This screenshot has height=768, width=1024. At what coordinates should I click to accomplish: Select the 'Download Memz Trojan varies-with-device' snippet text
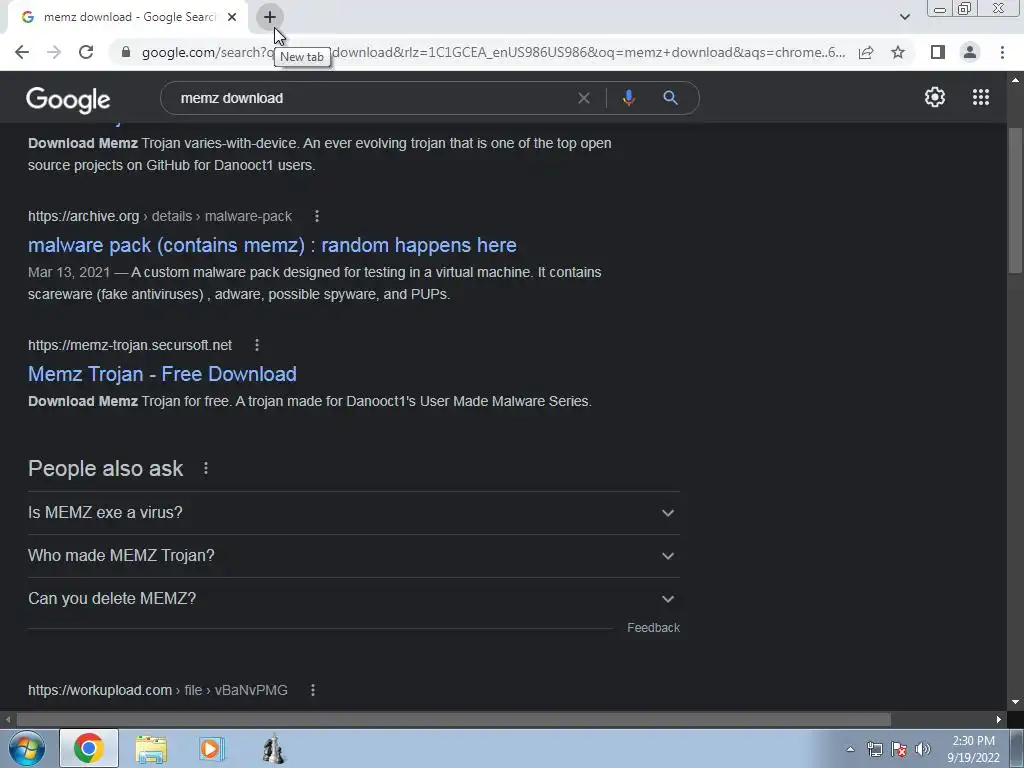(319, 154)
